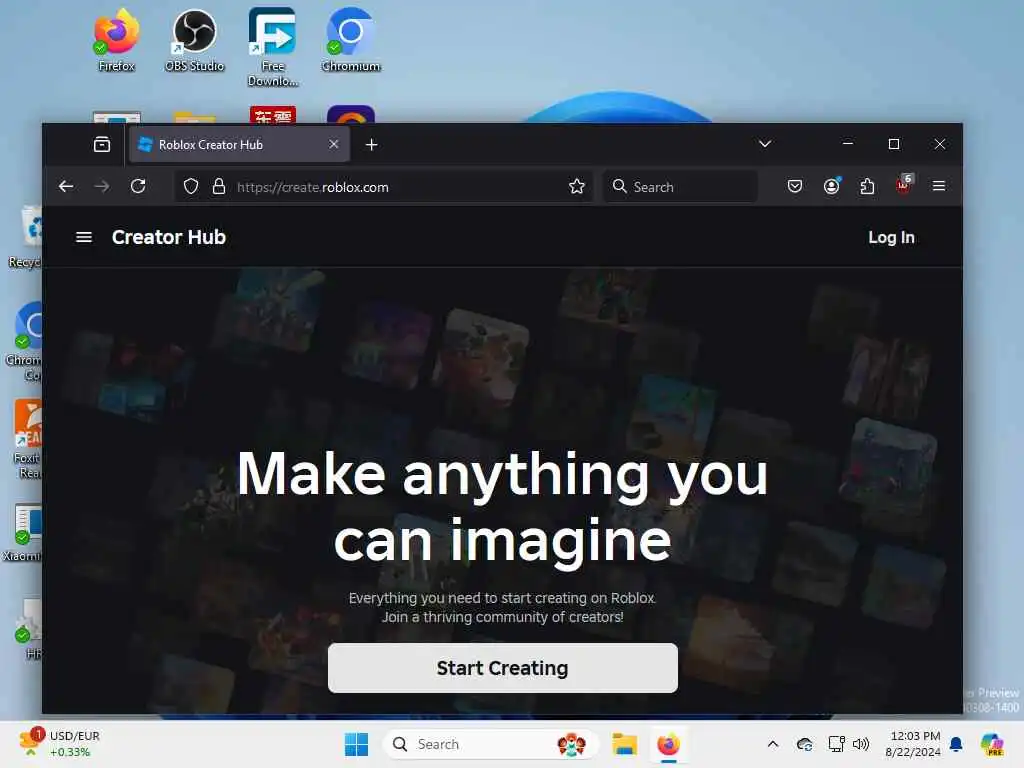Open Firefox desktop shortcut
The image size is (1024, 768).
116,39
